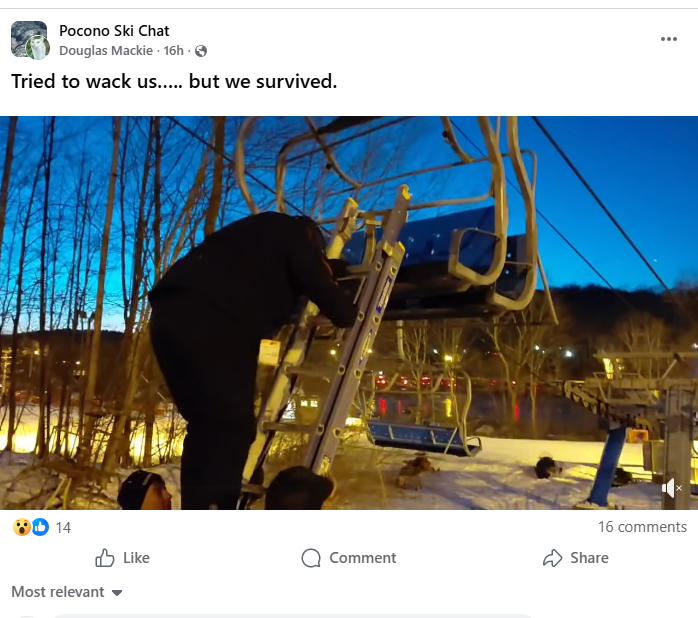Play the chairlift ladder video
Screen dimensions: 698x618
tap(349, 313)
